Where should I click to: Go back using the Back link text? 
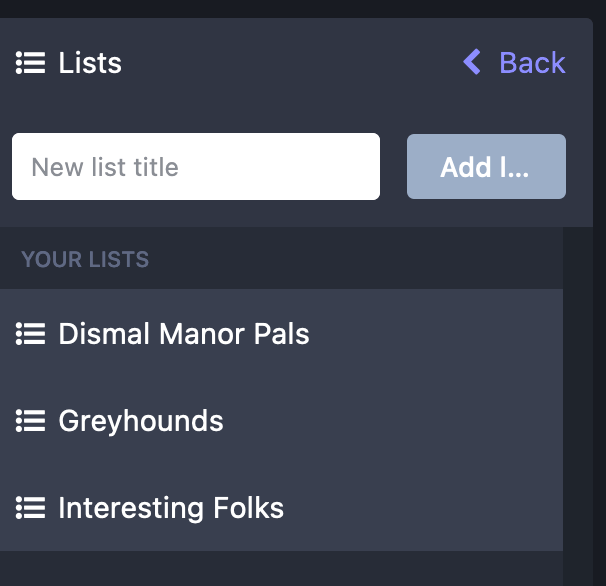532,63
